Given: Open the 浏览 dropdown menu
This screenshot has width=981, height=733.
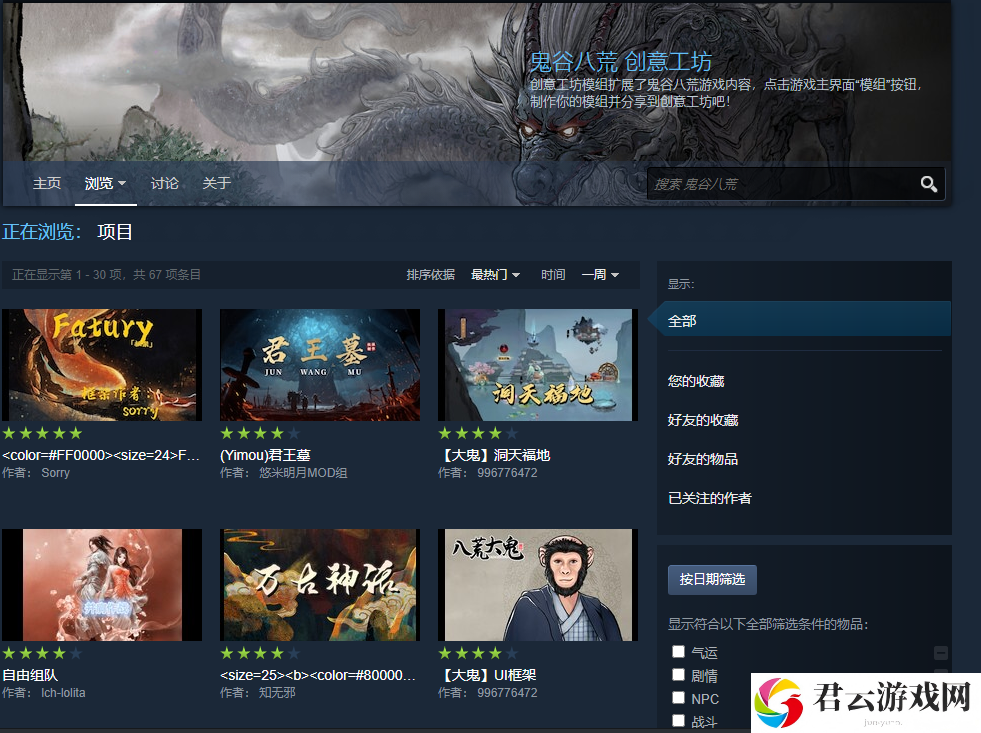Looking at the screenshot, I should point(105,183).
